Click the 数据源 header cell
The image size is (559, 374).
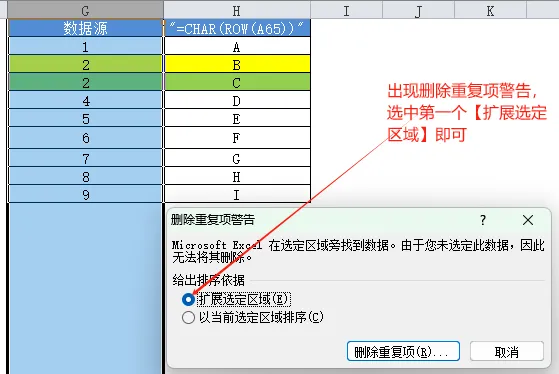coord(86,28)
